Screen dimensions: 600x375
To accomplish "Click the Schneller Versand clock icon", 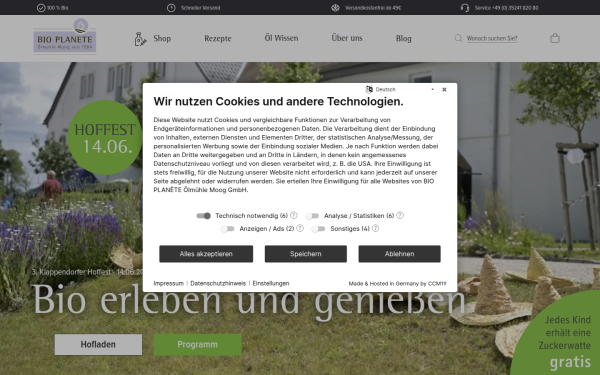I will [x=171, y=8].
